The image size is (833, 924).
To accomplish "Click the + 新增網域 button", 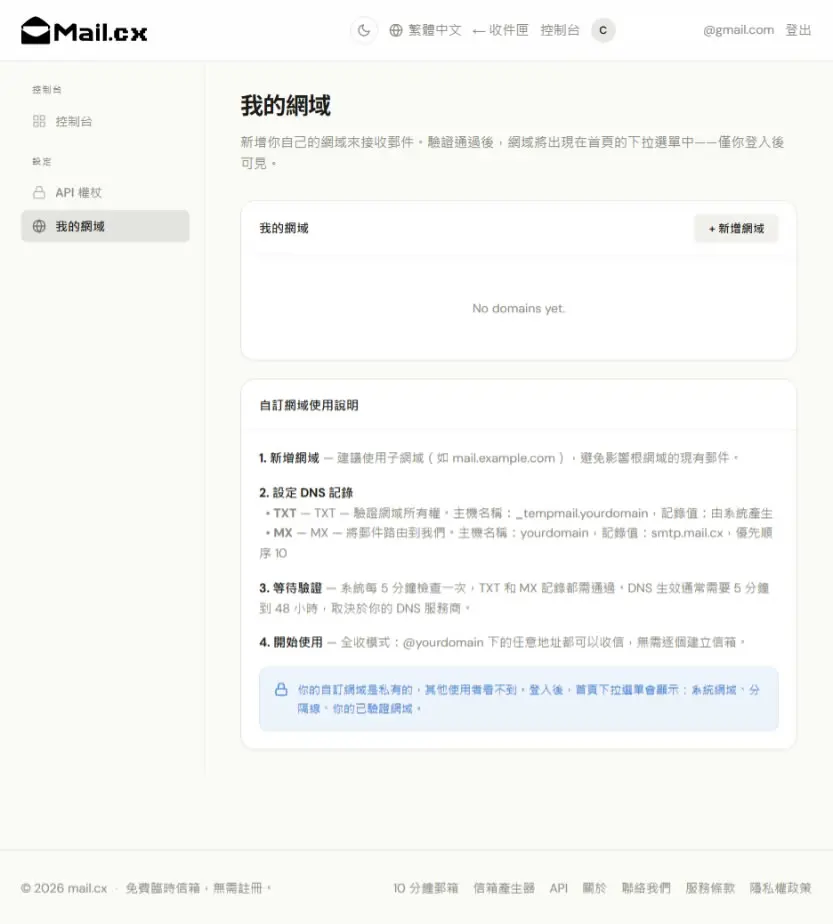I will (x=736, y=229).
